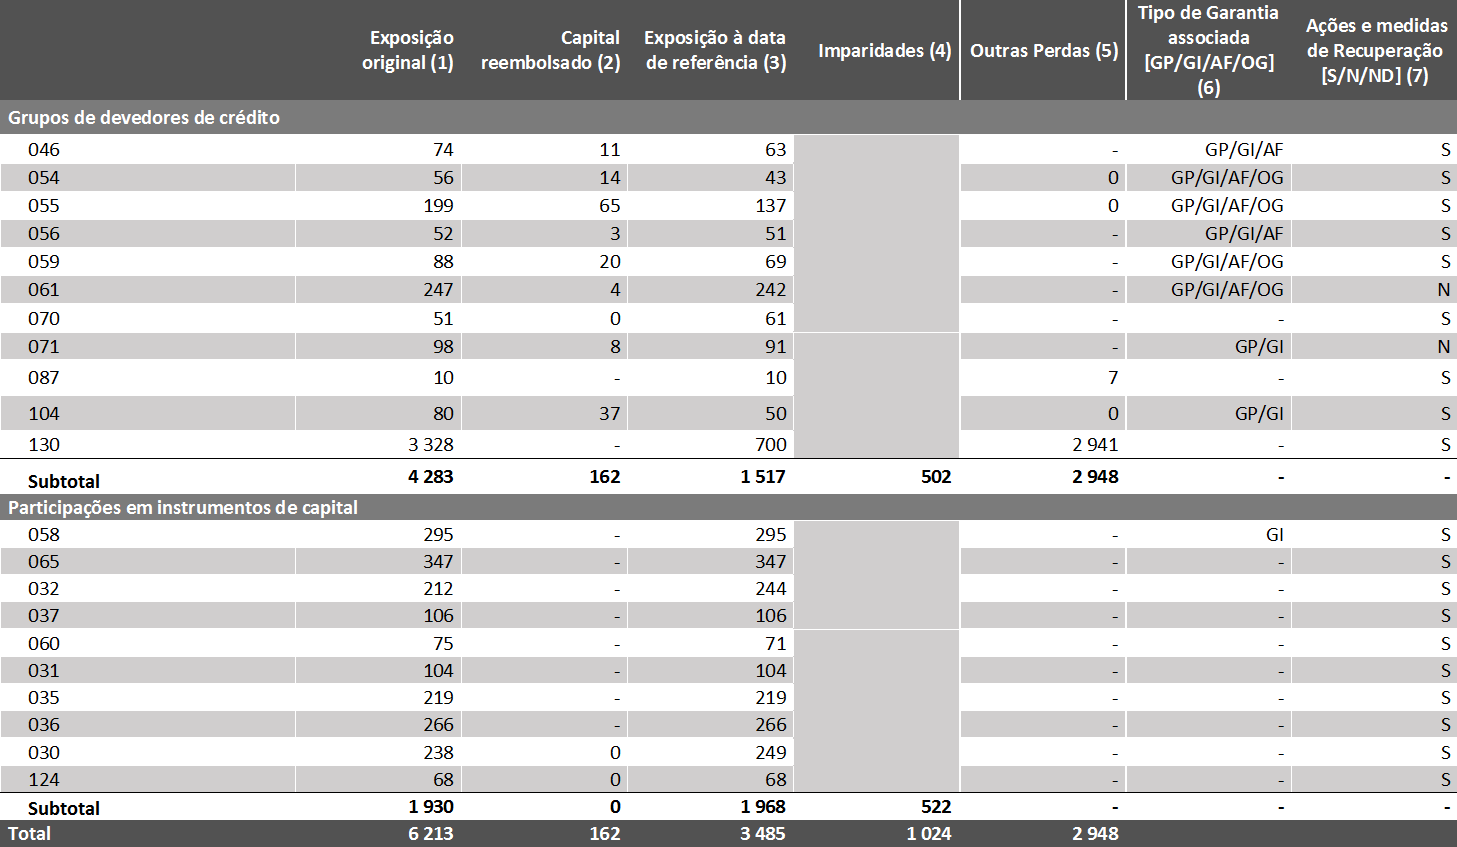
Task: Select row label 059
Action: coord(44,261)
